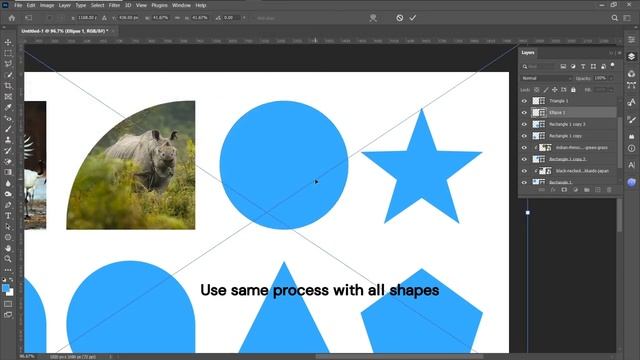This screenshot has width=640, height=360.
Task: Open the workspace switcher icon at top right
Action: [627, 18]
